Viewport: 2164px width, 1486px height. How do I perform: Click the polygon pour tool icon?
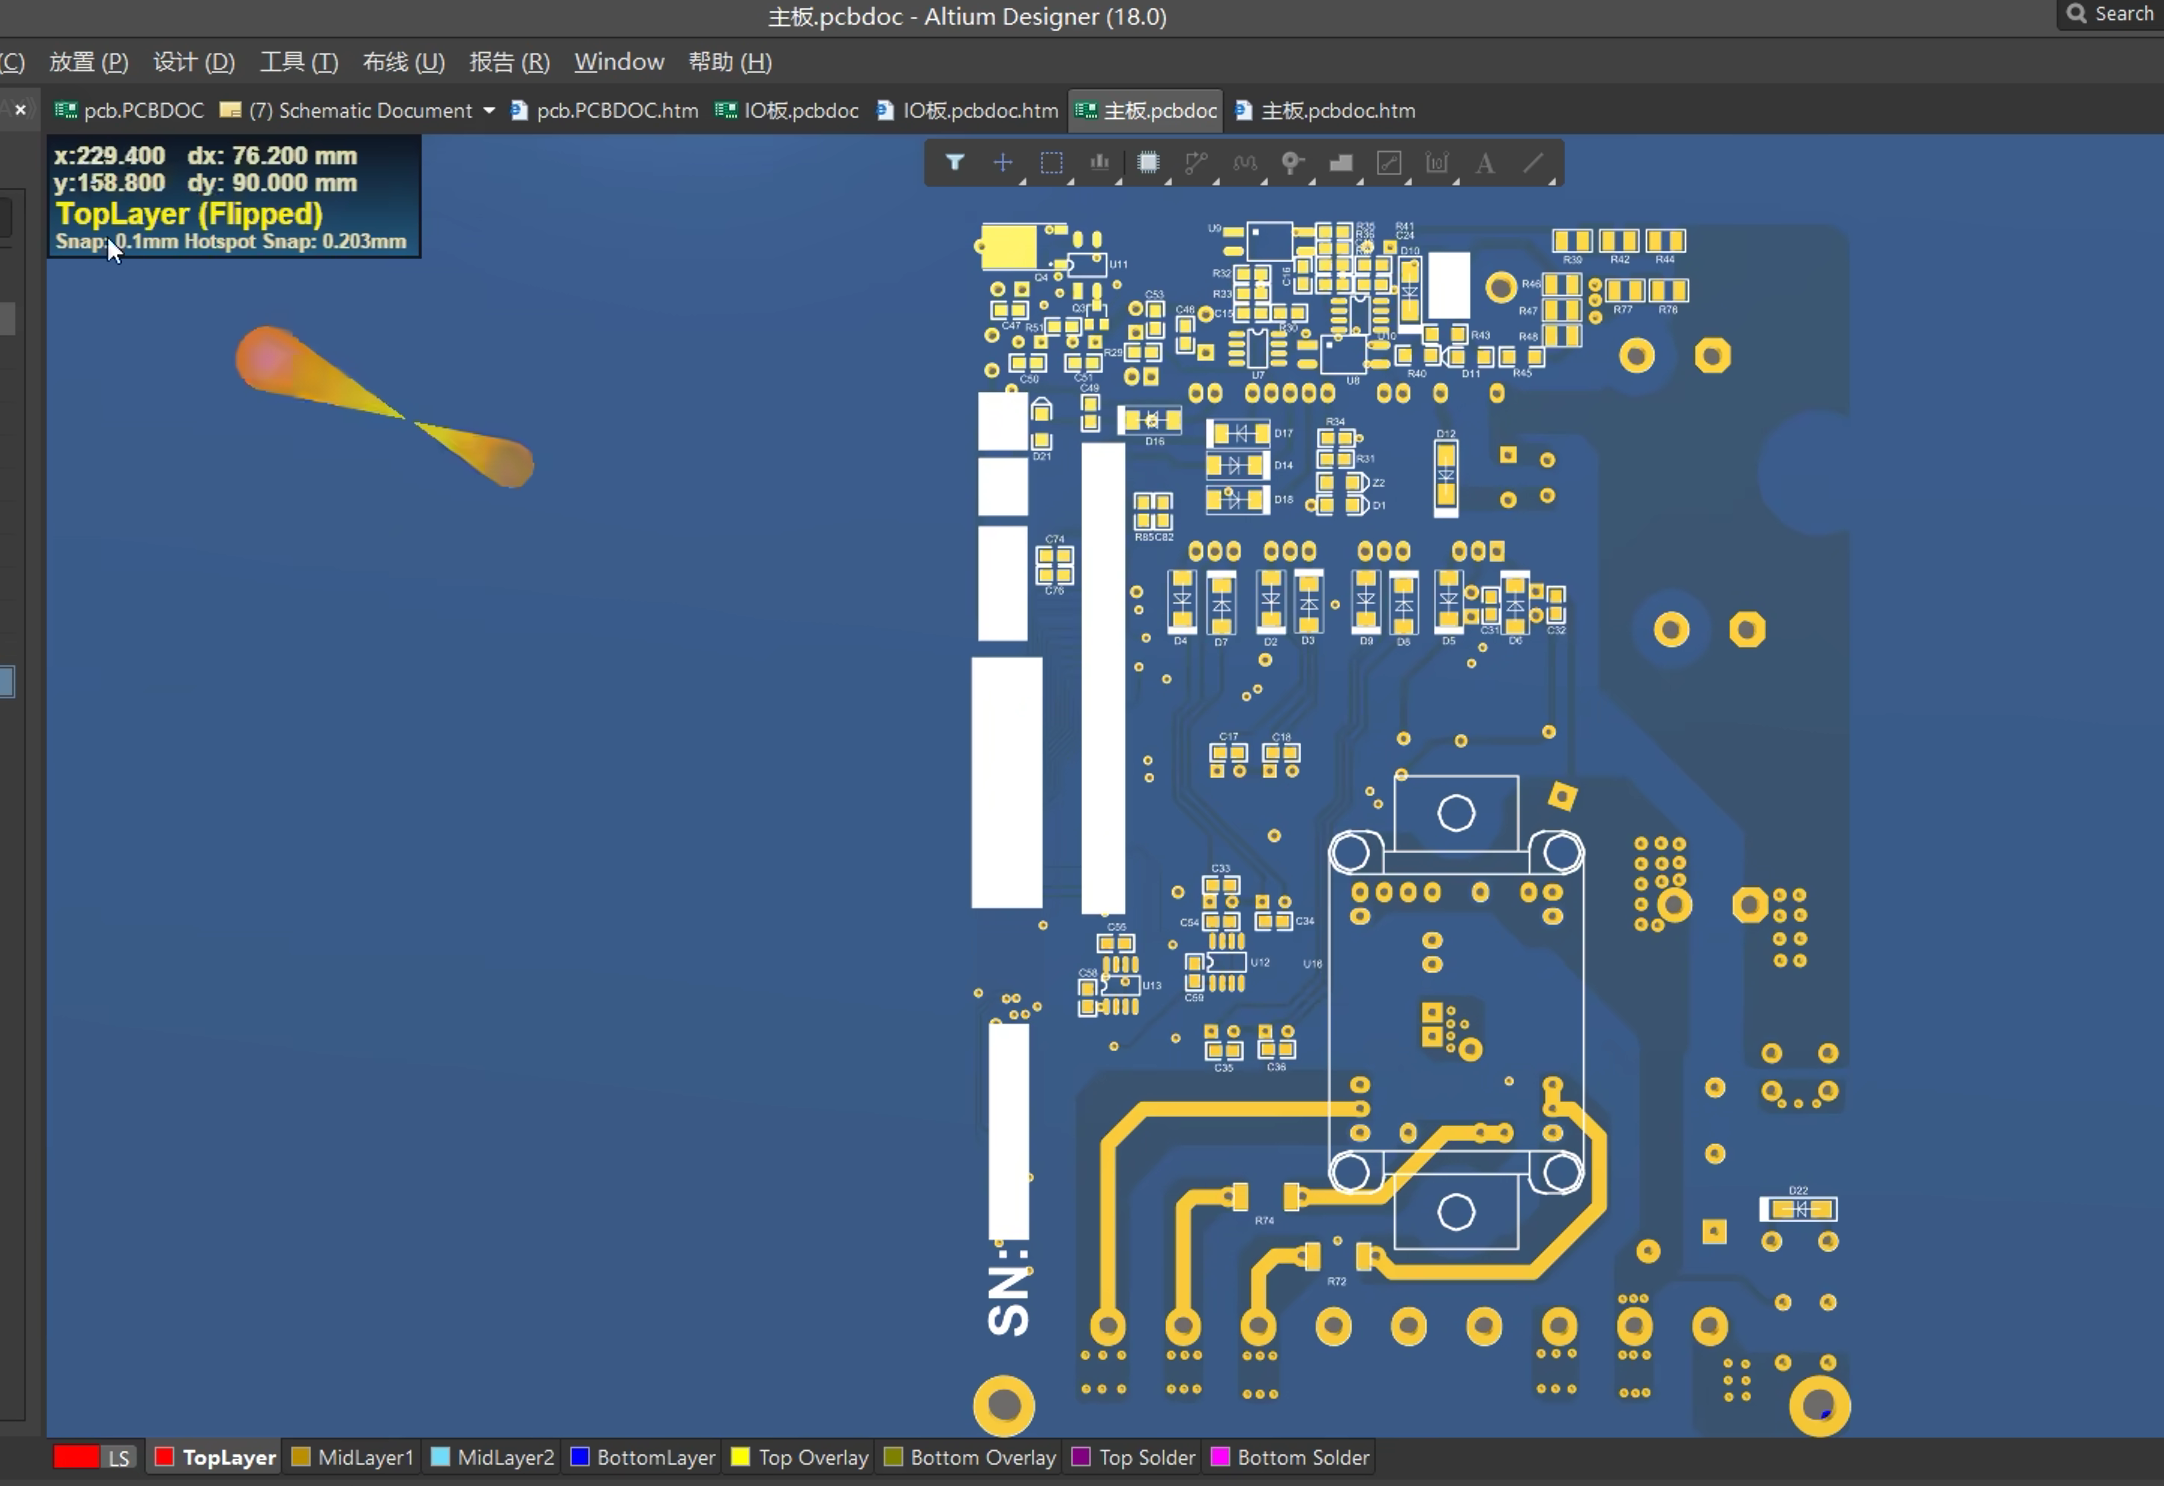click(x=1341, y=163)
